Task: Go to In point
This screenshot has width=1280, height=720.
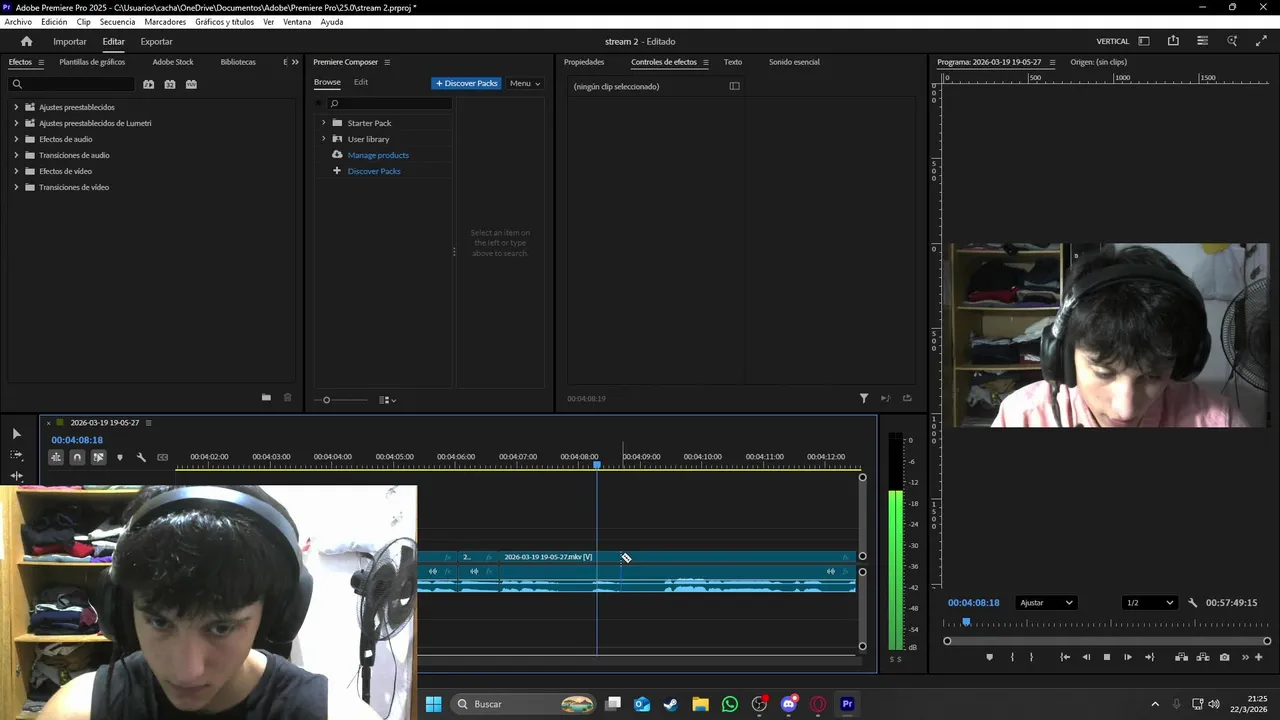Action: tap(1065, 657)
